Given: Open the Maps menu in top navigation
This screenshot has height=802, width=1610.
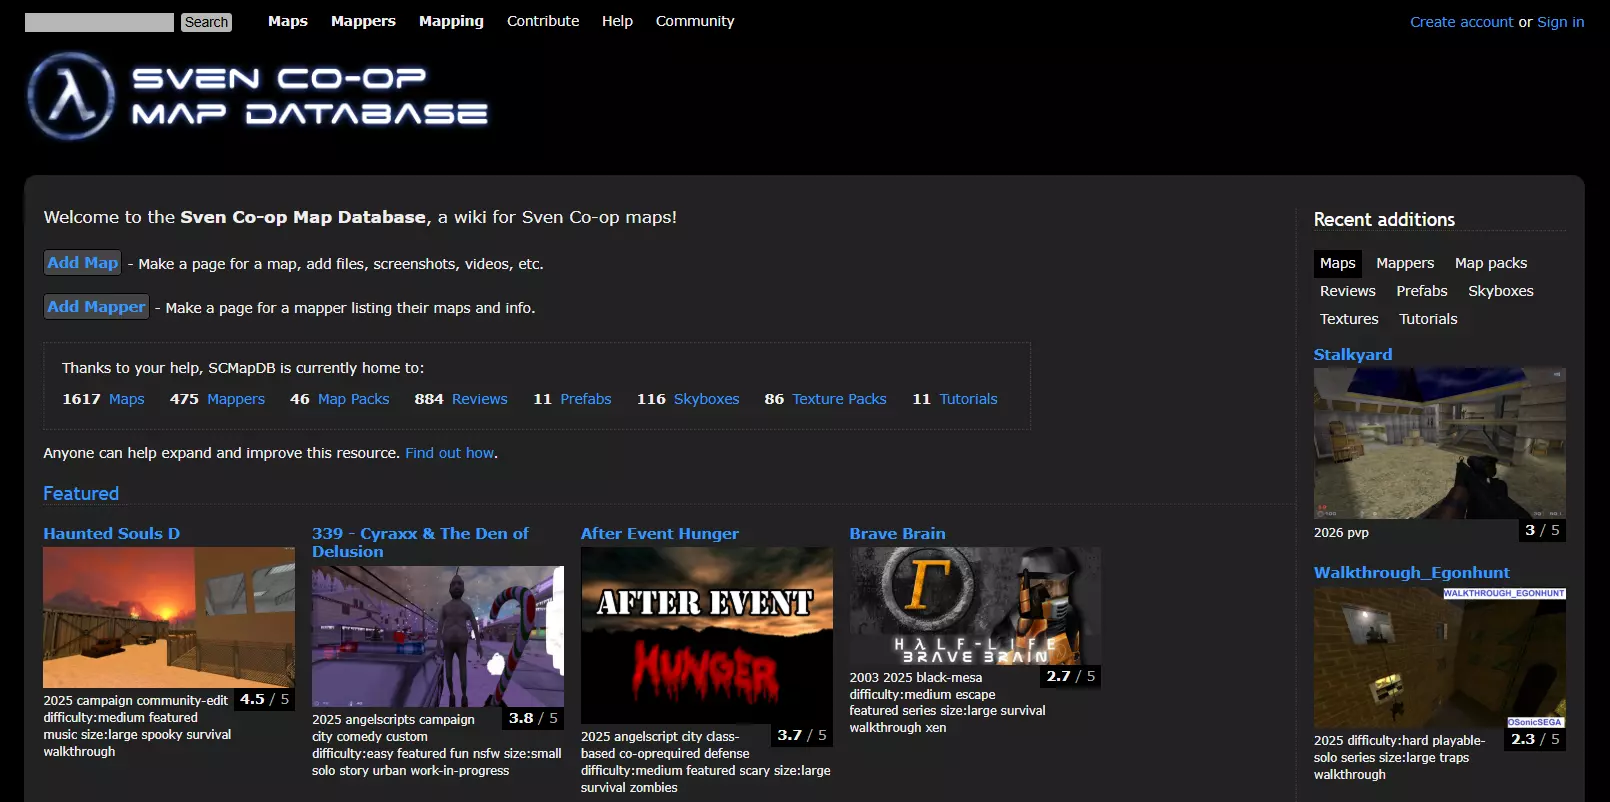Looking at the screenshot, I should pos(288,21).
